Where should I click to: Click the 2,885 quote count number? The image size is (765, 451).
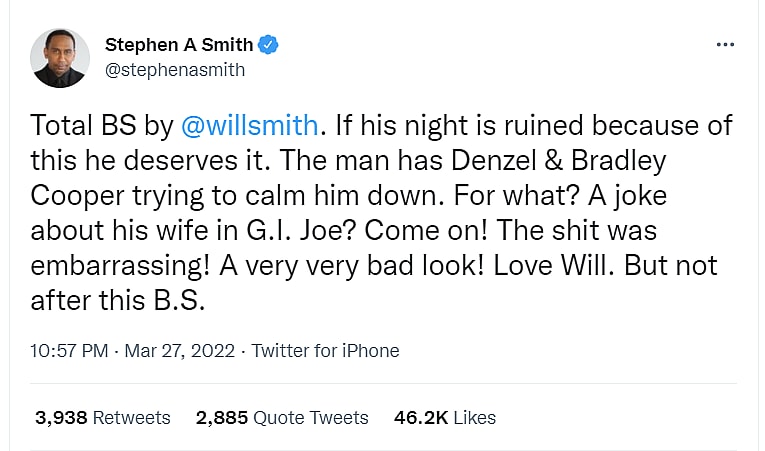[x=221, y=417]
